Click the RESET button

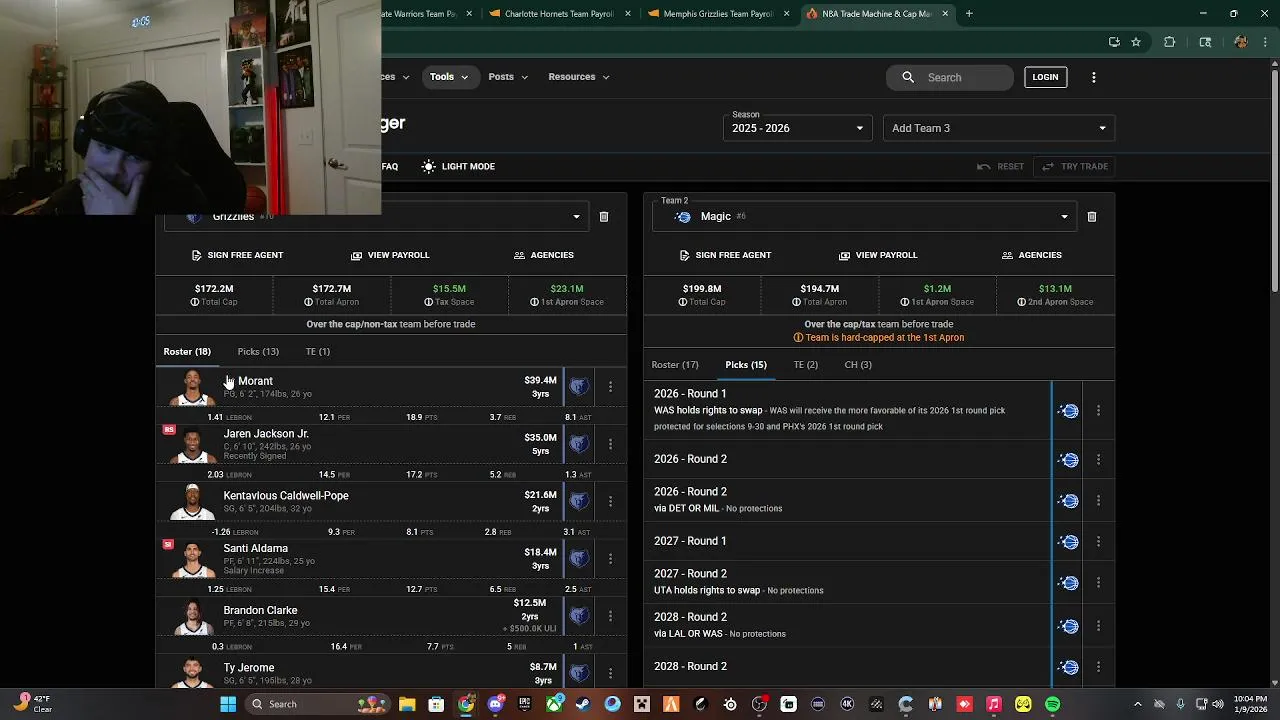[x=1001, y=167]
